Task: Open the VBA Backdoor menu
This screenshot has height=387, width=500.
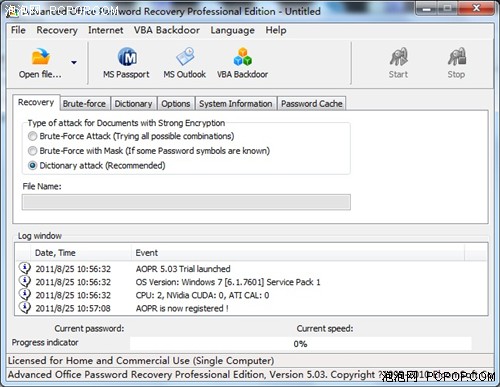Action: coord(167,30)
